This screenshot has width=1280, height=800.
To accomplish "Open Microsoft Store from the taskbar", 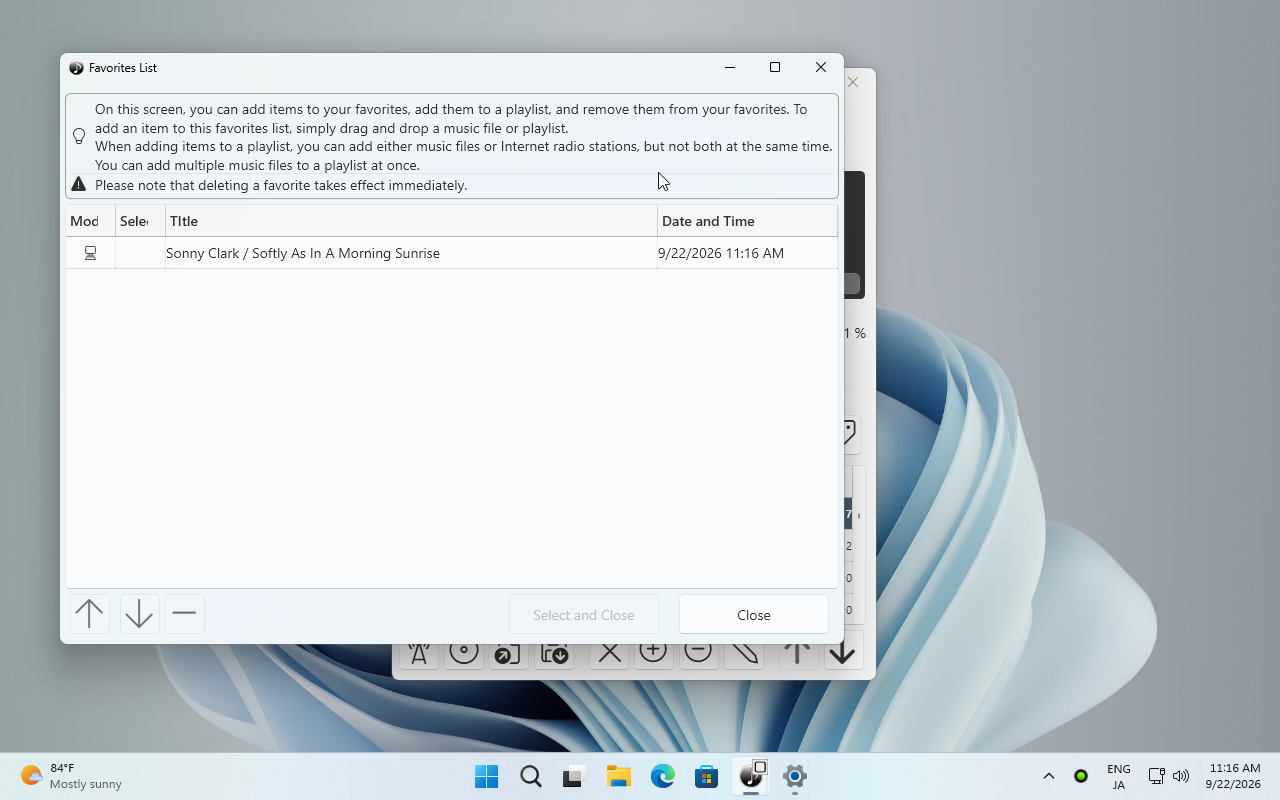I will click(x=707, y=776).
